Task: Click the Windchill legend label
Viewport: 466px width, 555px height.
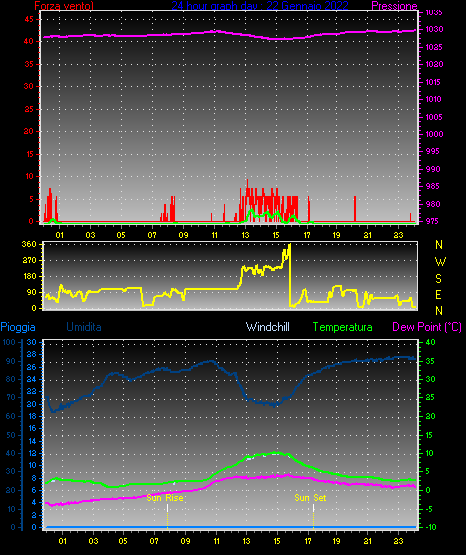Action: (x=268, y=327)
